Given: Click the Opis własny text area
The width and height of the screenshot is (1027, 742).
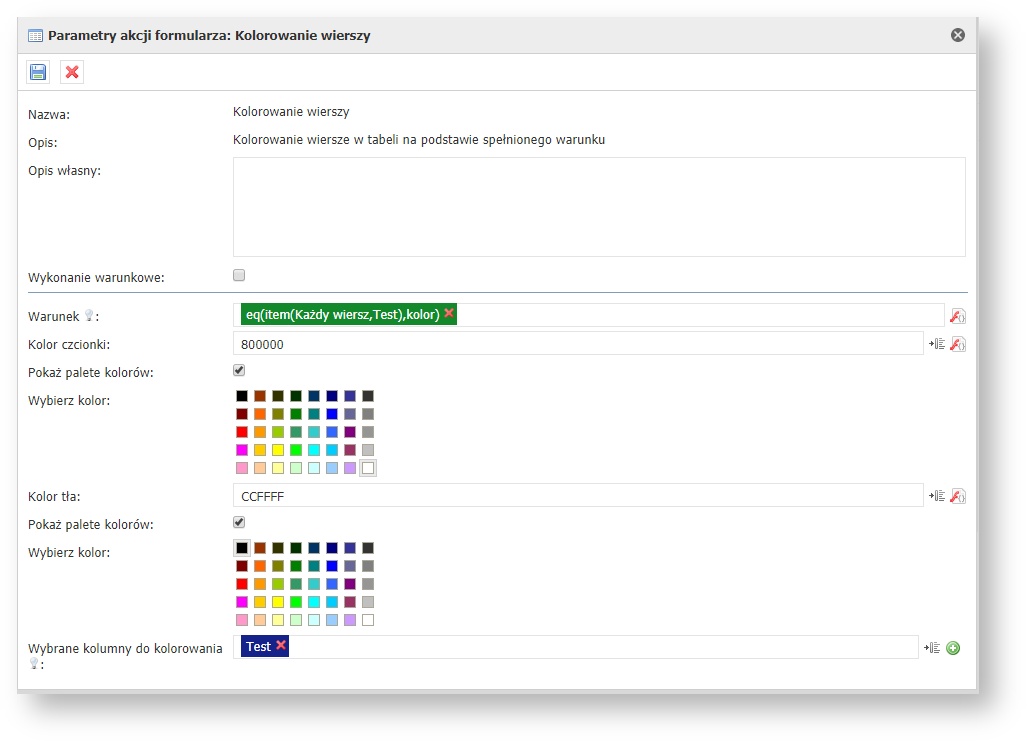Looking at the screenshot, I should coord(599,207).
